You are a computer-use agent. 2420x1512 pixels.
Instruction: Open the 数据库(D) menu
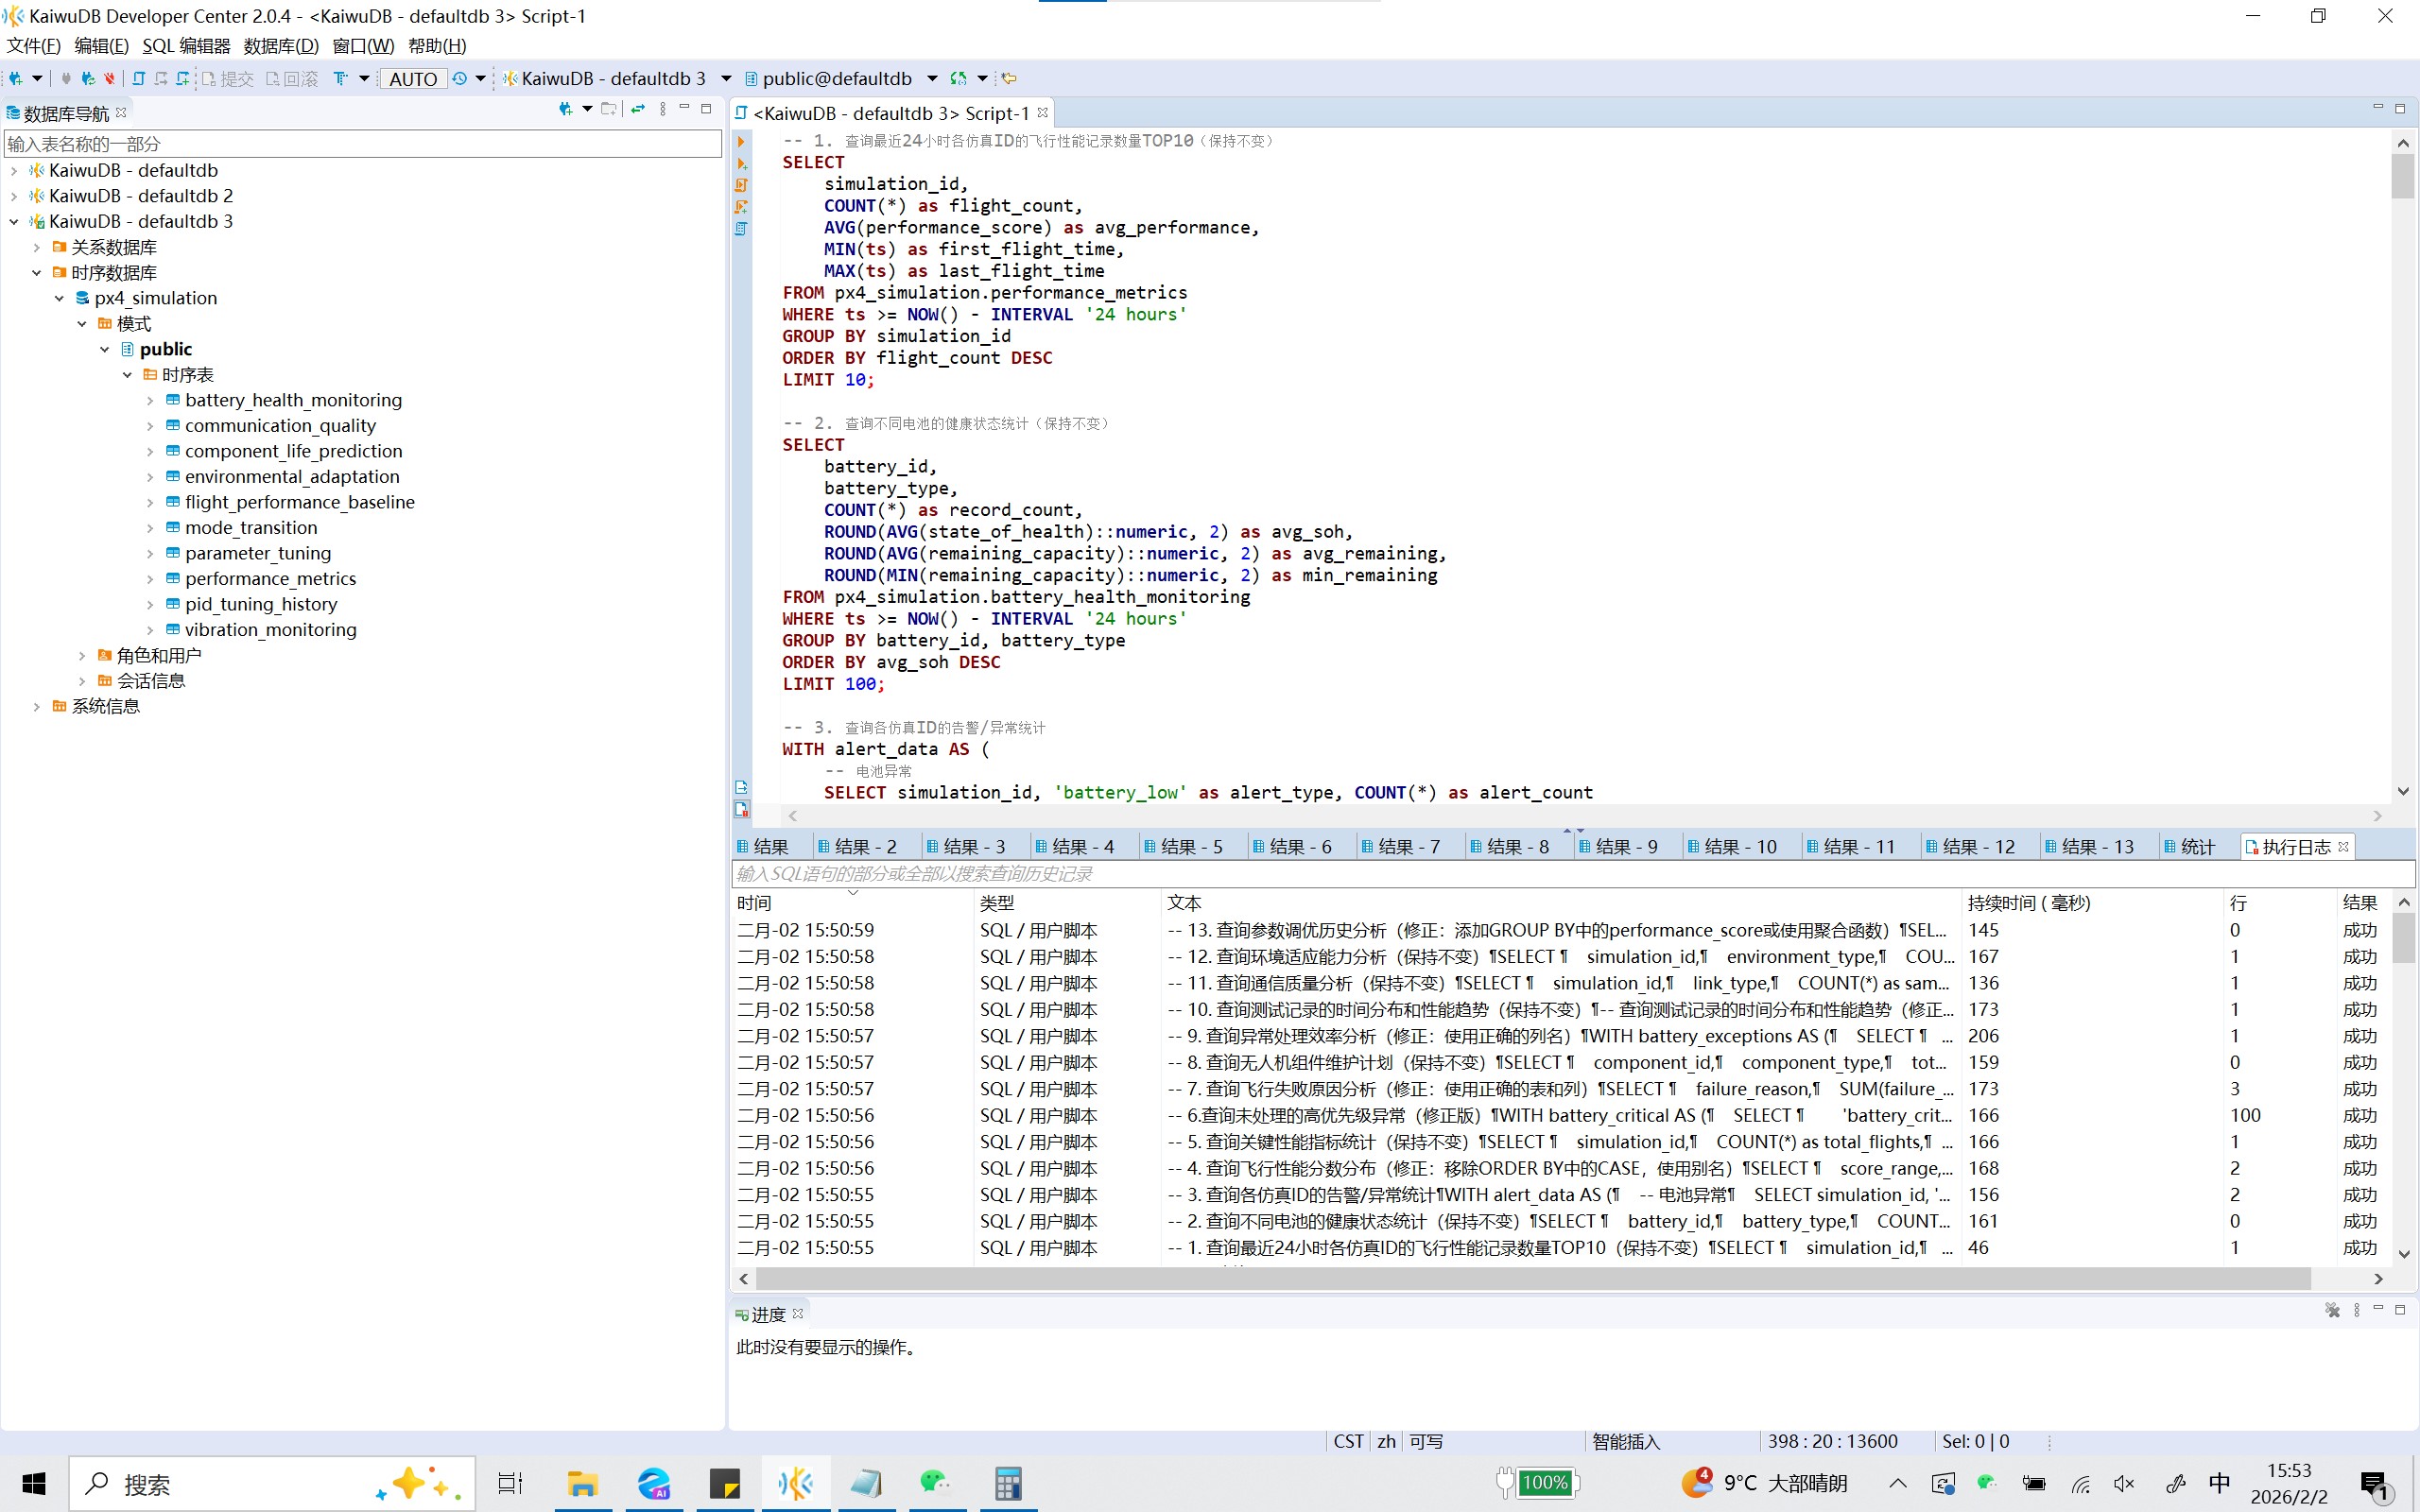pos(280,45)
